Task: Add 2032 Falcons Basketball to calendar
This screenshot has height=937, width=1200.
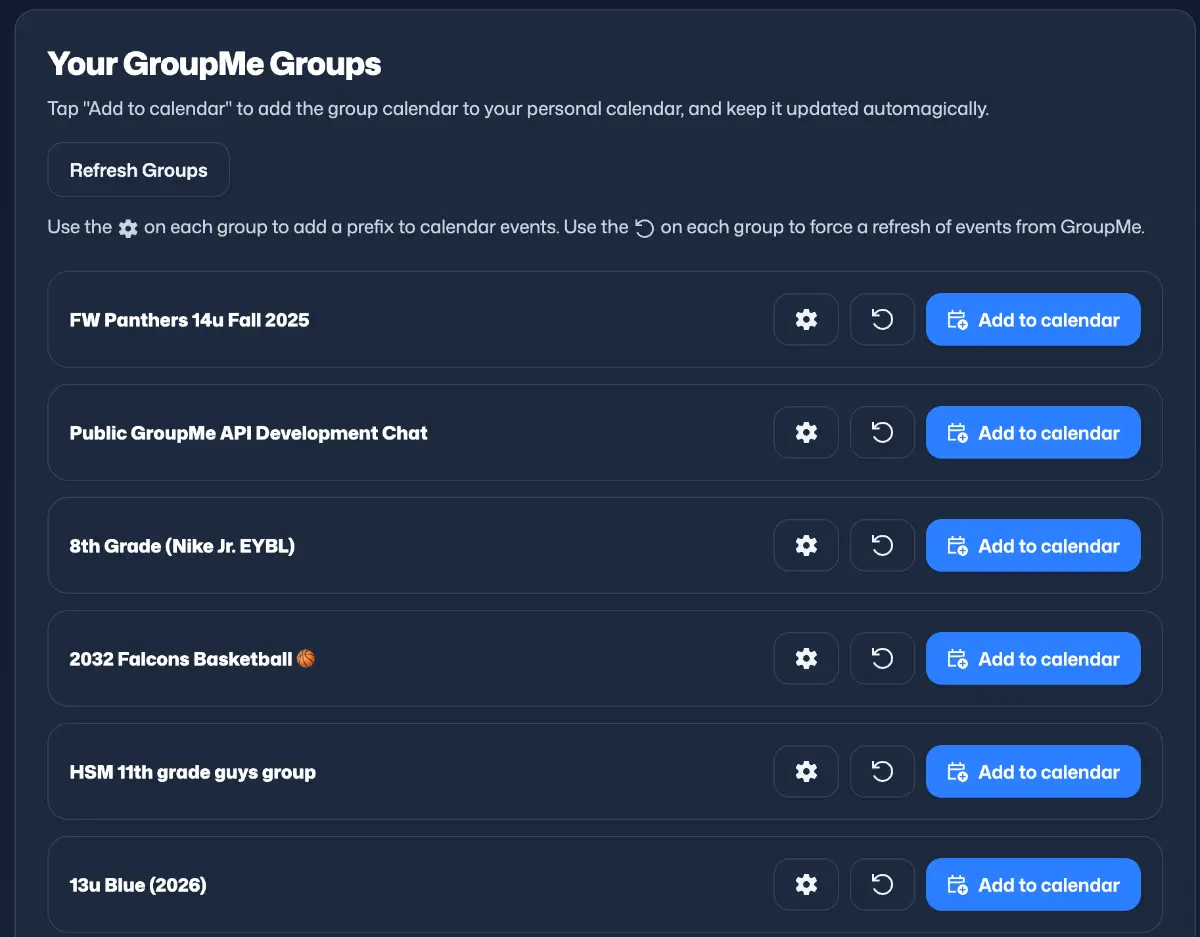Action: tap(1033, 659)
